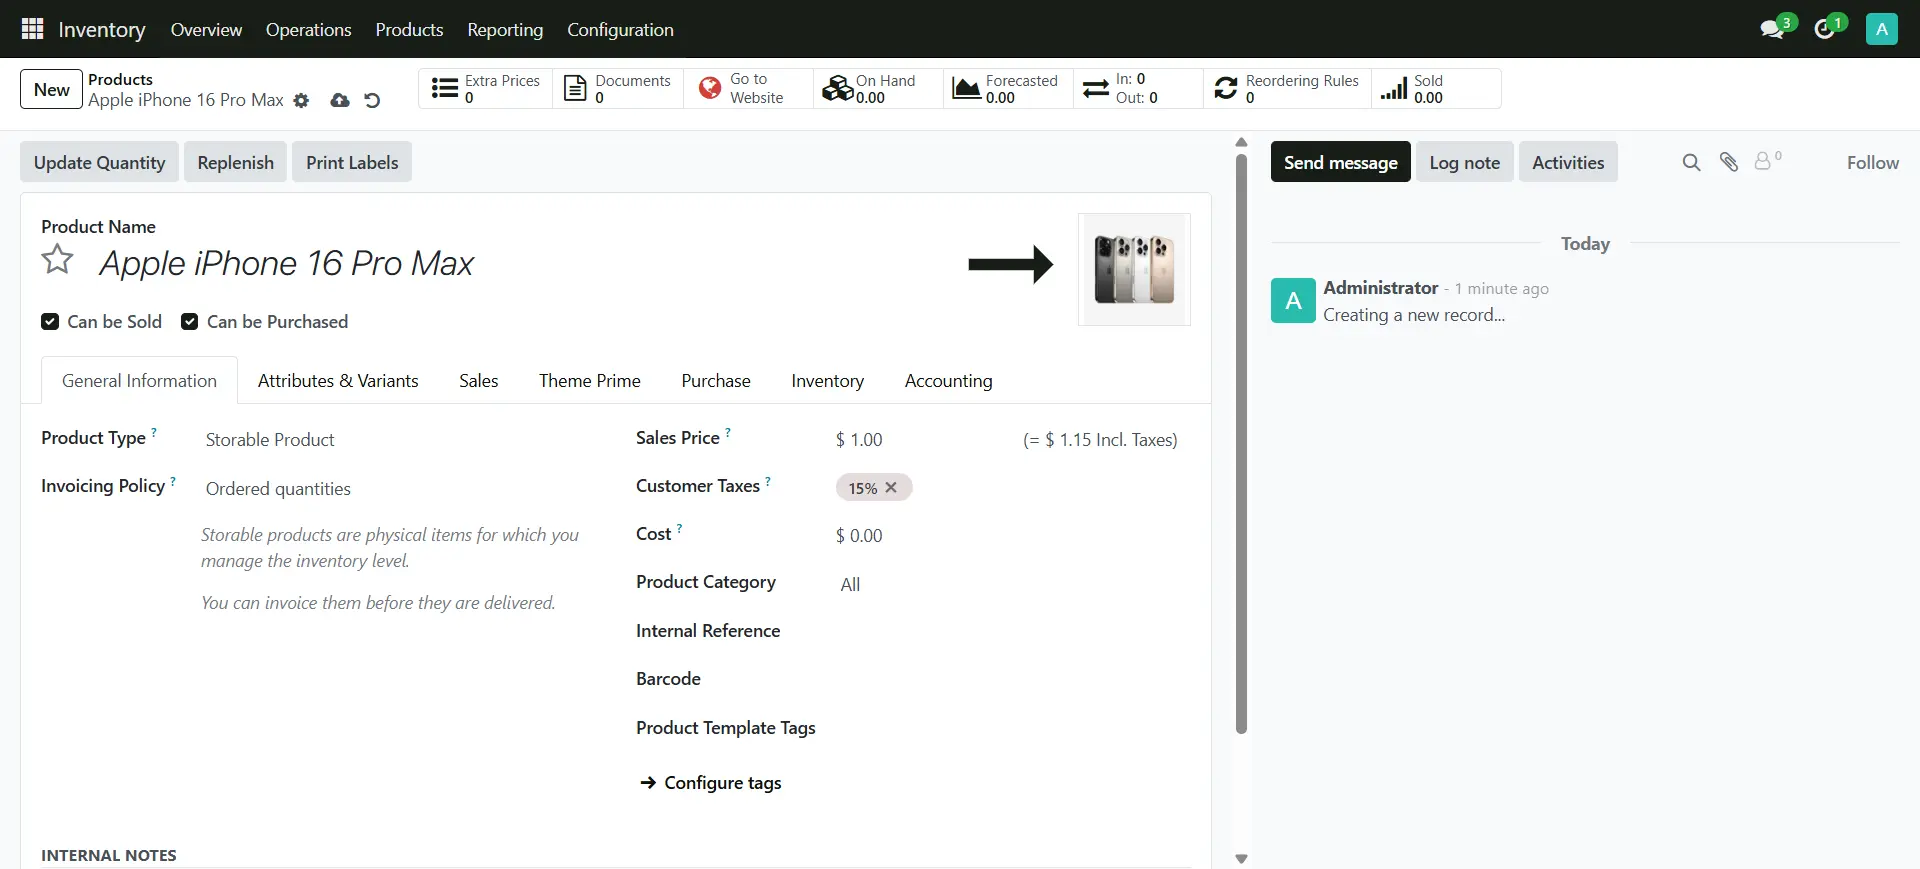Mark product as favorite with star
1920x869 pixels.
[57, 260]
